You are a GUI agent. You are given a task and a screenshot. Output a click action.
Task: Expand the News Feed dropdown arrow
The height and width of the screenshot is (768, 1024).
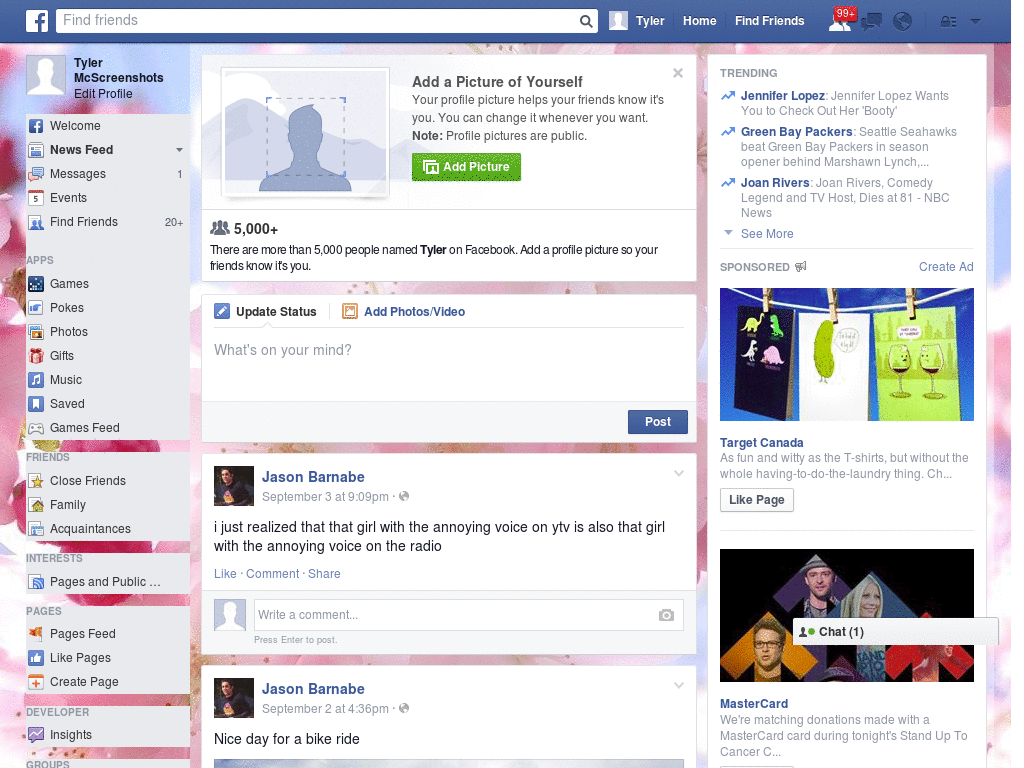pos(179,150)
